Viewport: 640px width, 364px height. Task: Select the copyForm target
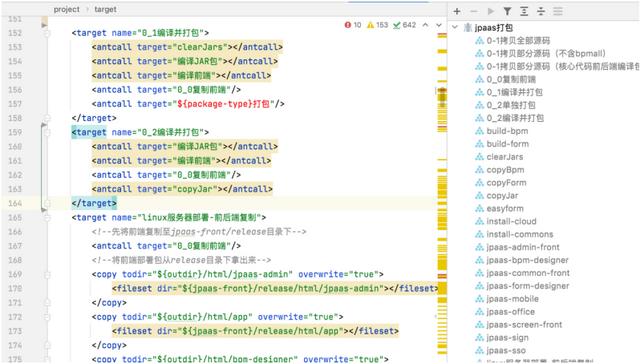pyautogui.click(x=506, y=183)
